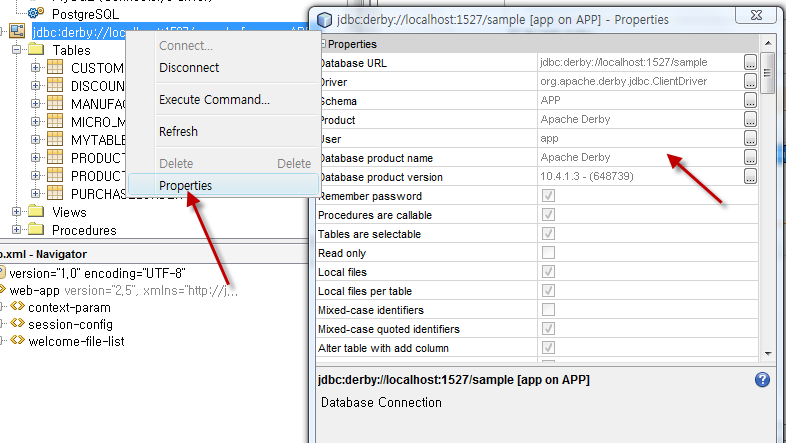Screen dimensions: 786x443
Task: Select the version="1.0" encoding row
Action: [x=97, y=273]
